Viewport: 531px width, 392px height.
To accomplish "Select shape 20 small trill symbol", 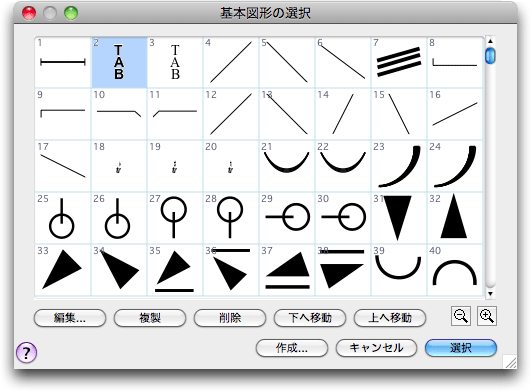I will coord(231,166).
